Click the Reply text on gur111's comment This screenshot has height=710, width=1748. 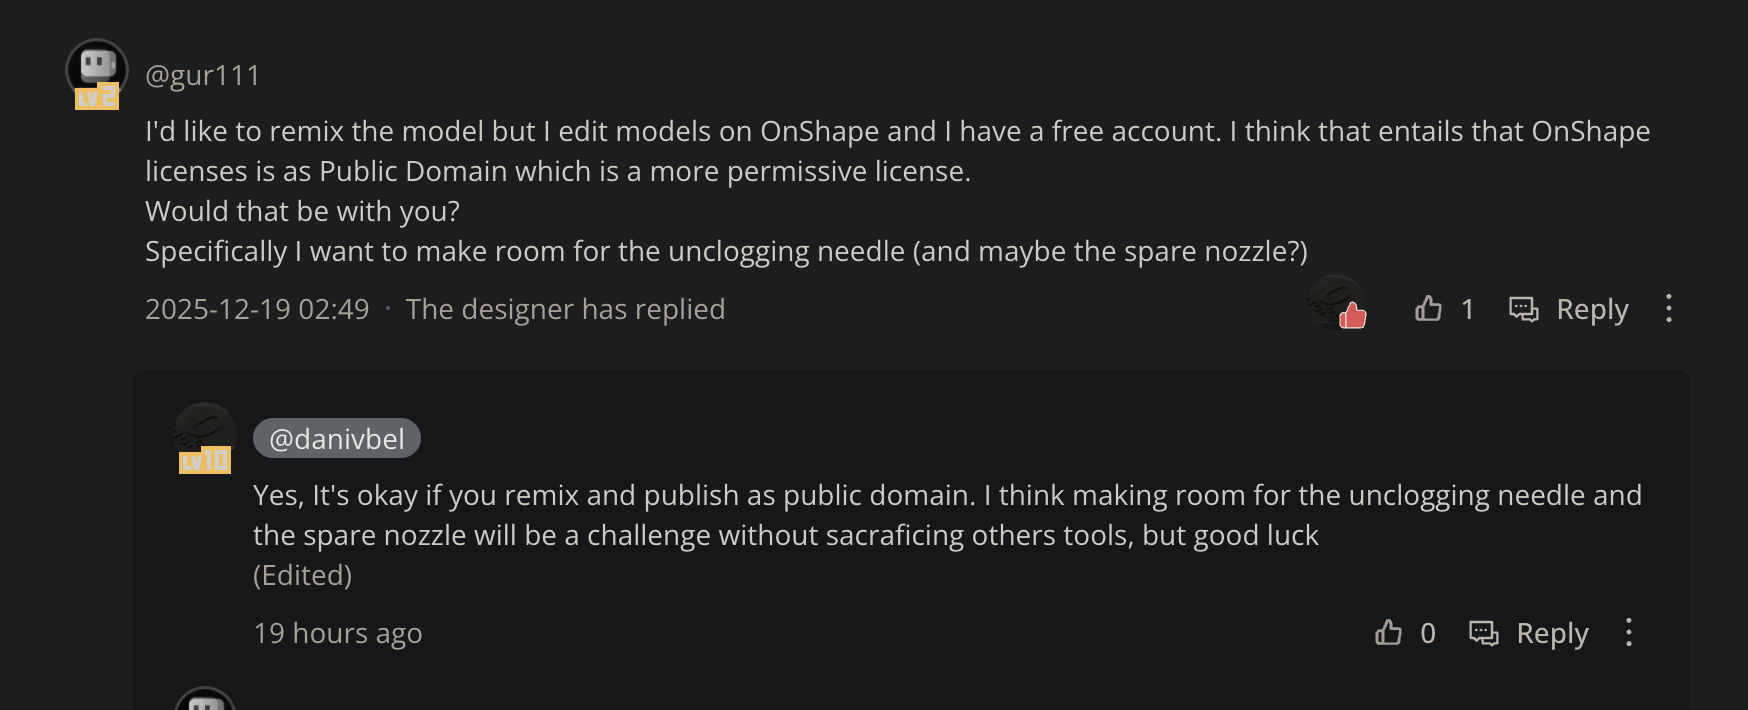(x=1592, y=310)
